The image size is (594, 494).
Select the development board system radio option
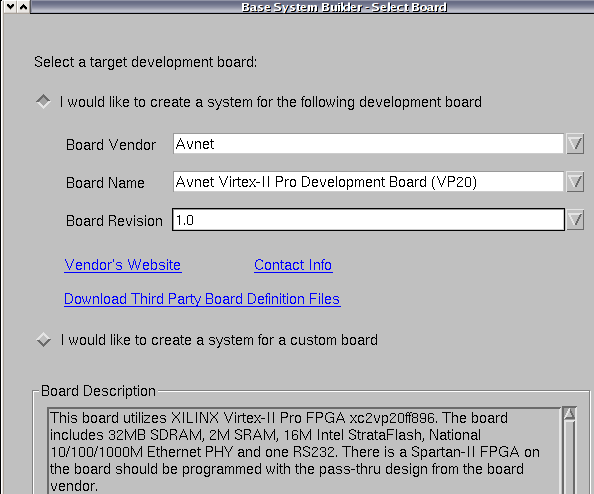pos(43,102)
